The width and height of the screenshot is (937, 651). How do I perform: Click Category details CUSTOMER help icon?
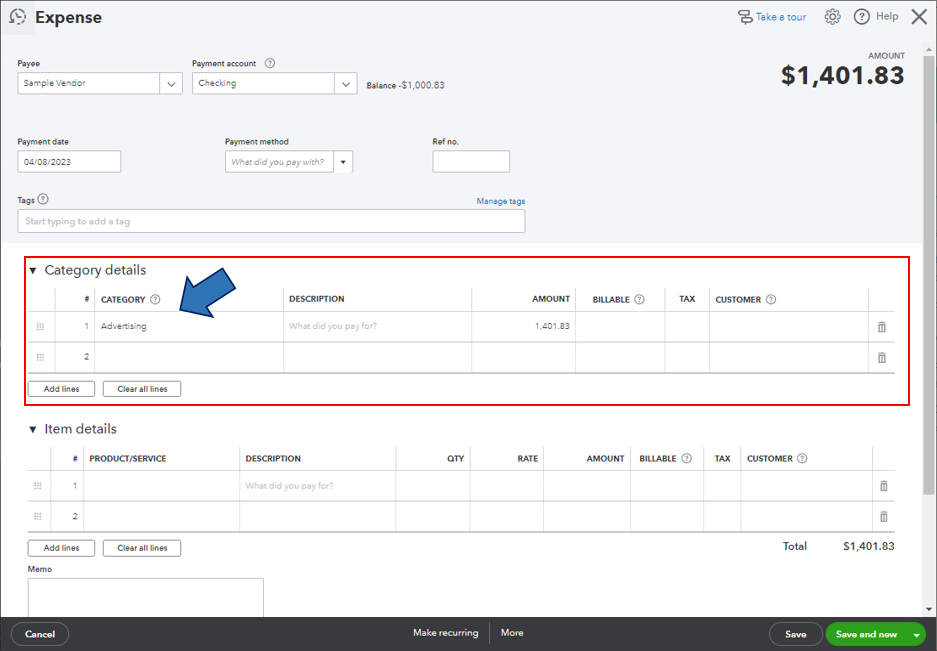pos(771,299)
